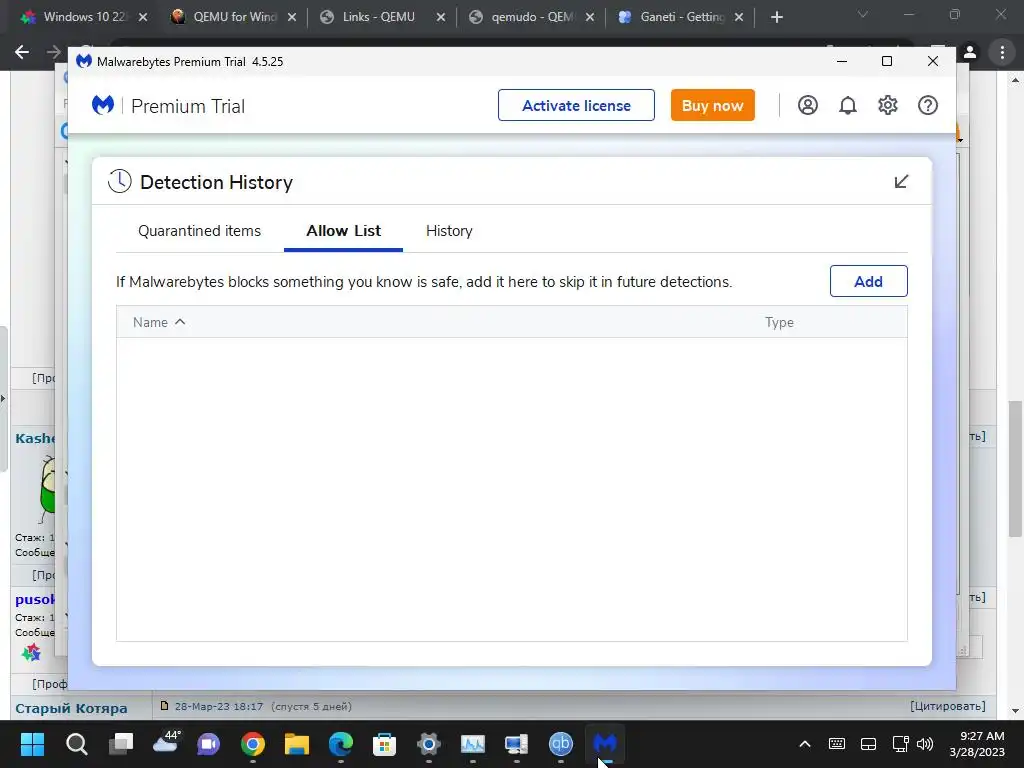Show hidden system tray icons
Image resolution: width=1024 pixels, height=768 pixels.
pyautogui.click(x=805, y=744)
